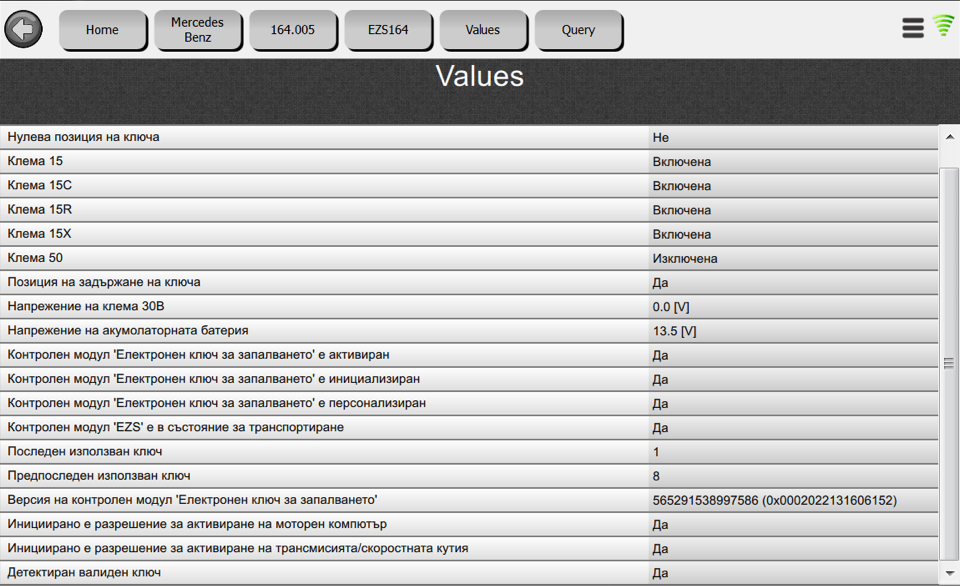Click the vertical scrollbar thumb grip
This screenshot has height=586, width=960.
pyautogui.click(x=949, y=364)
